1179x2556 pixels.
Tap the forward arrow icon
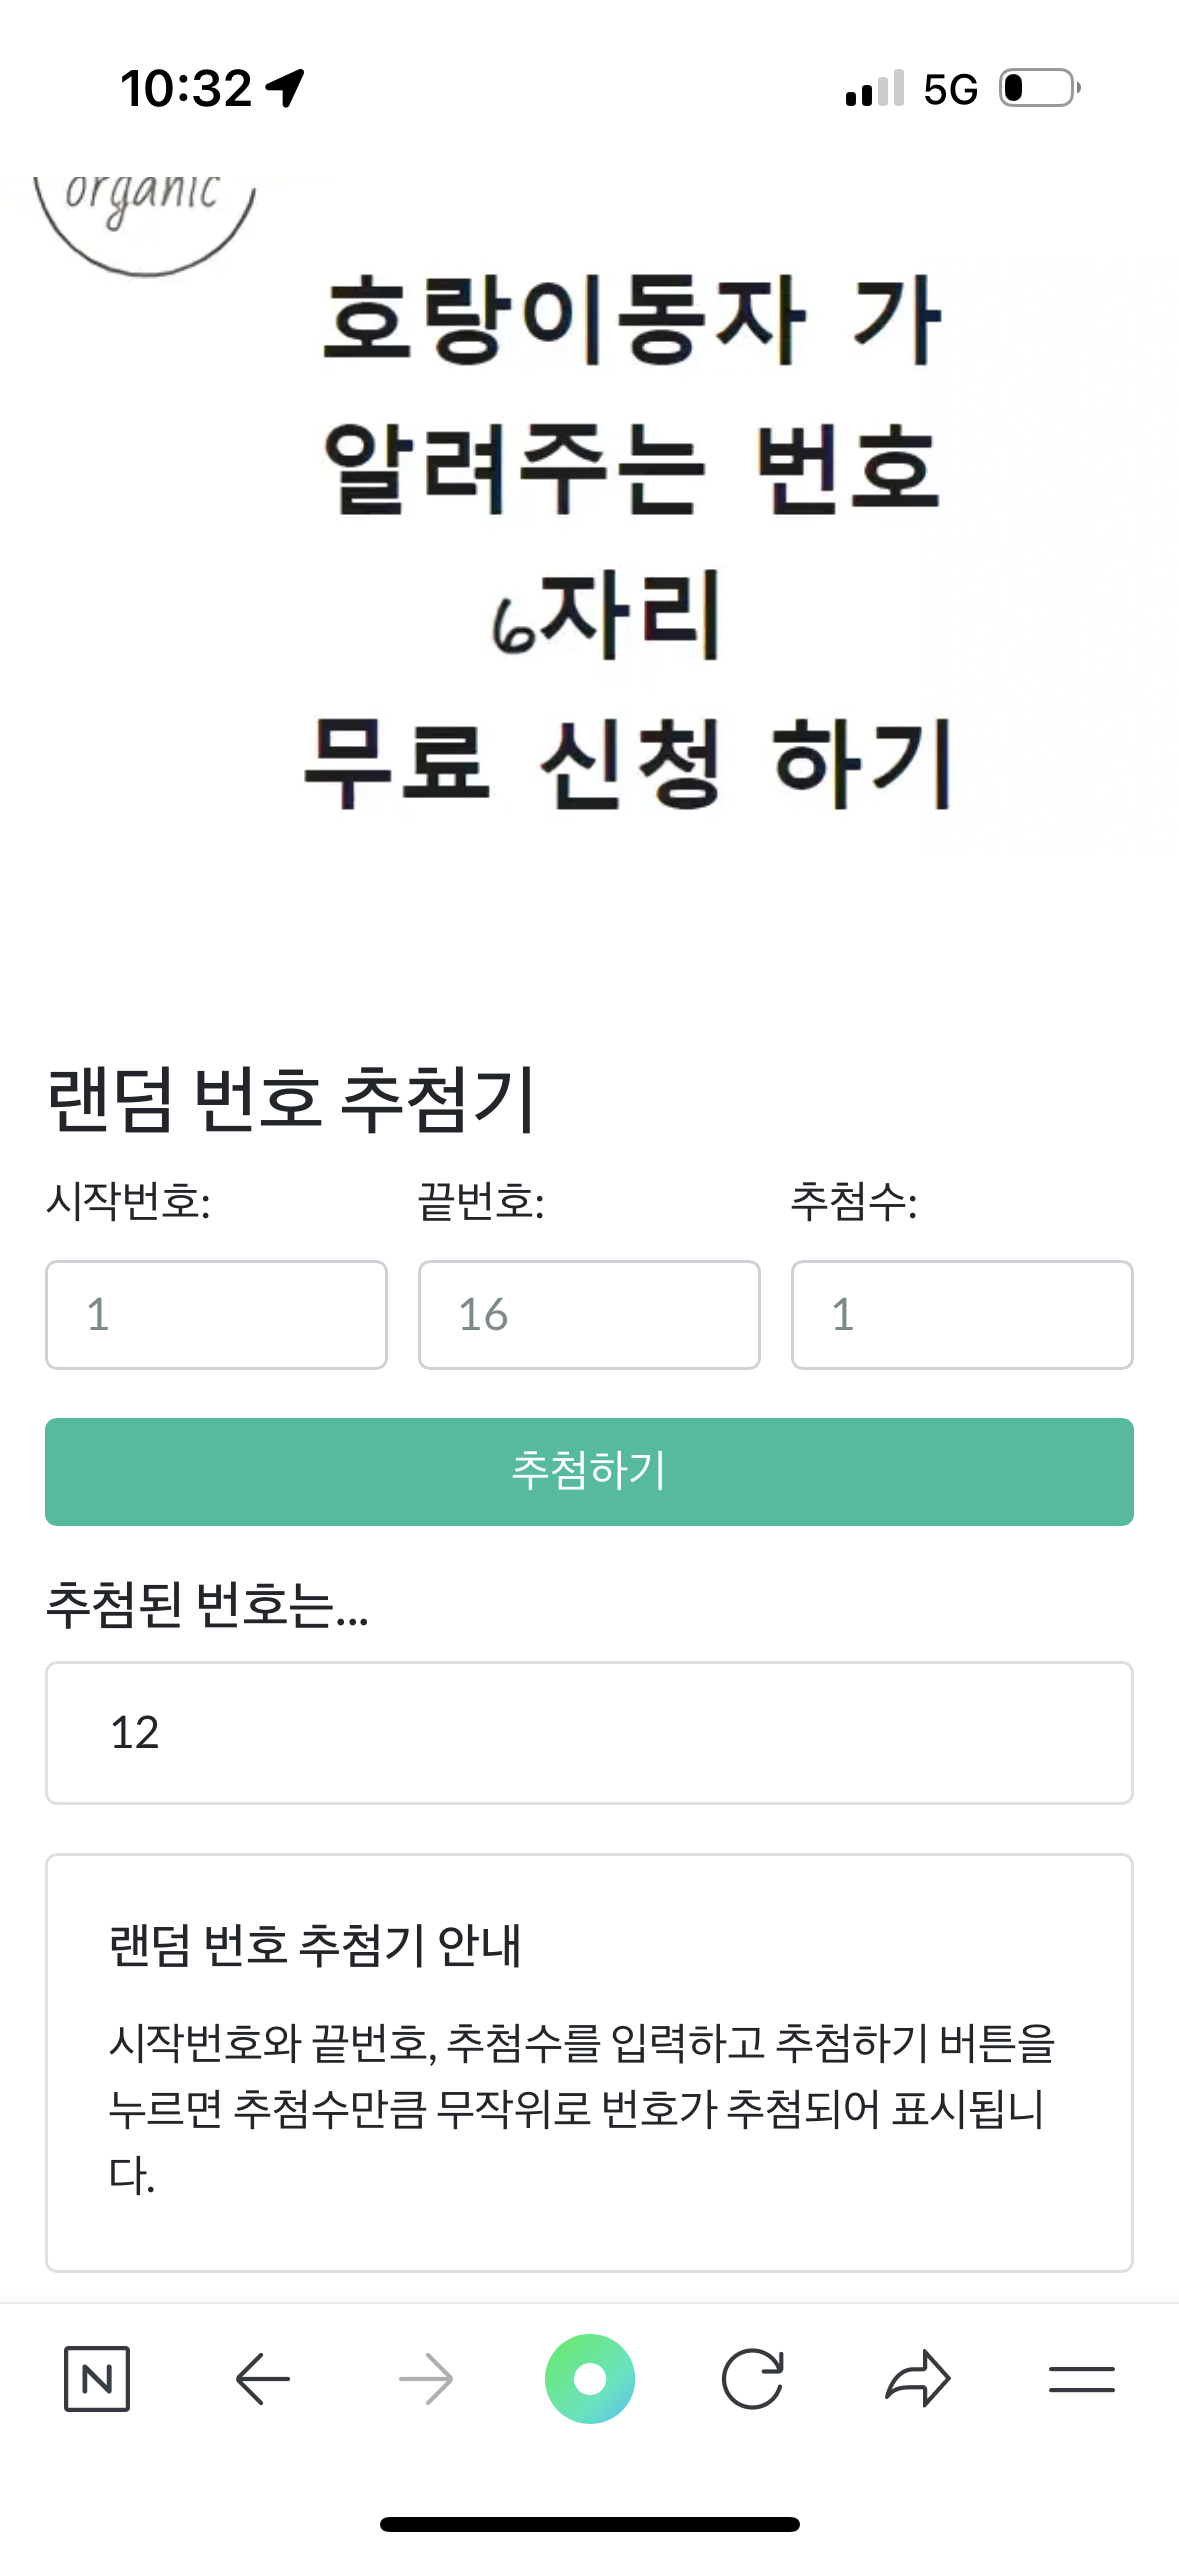(426, 2378)
